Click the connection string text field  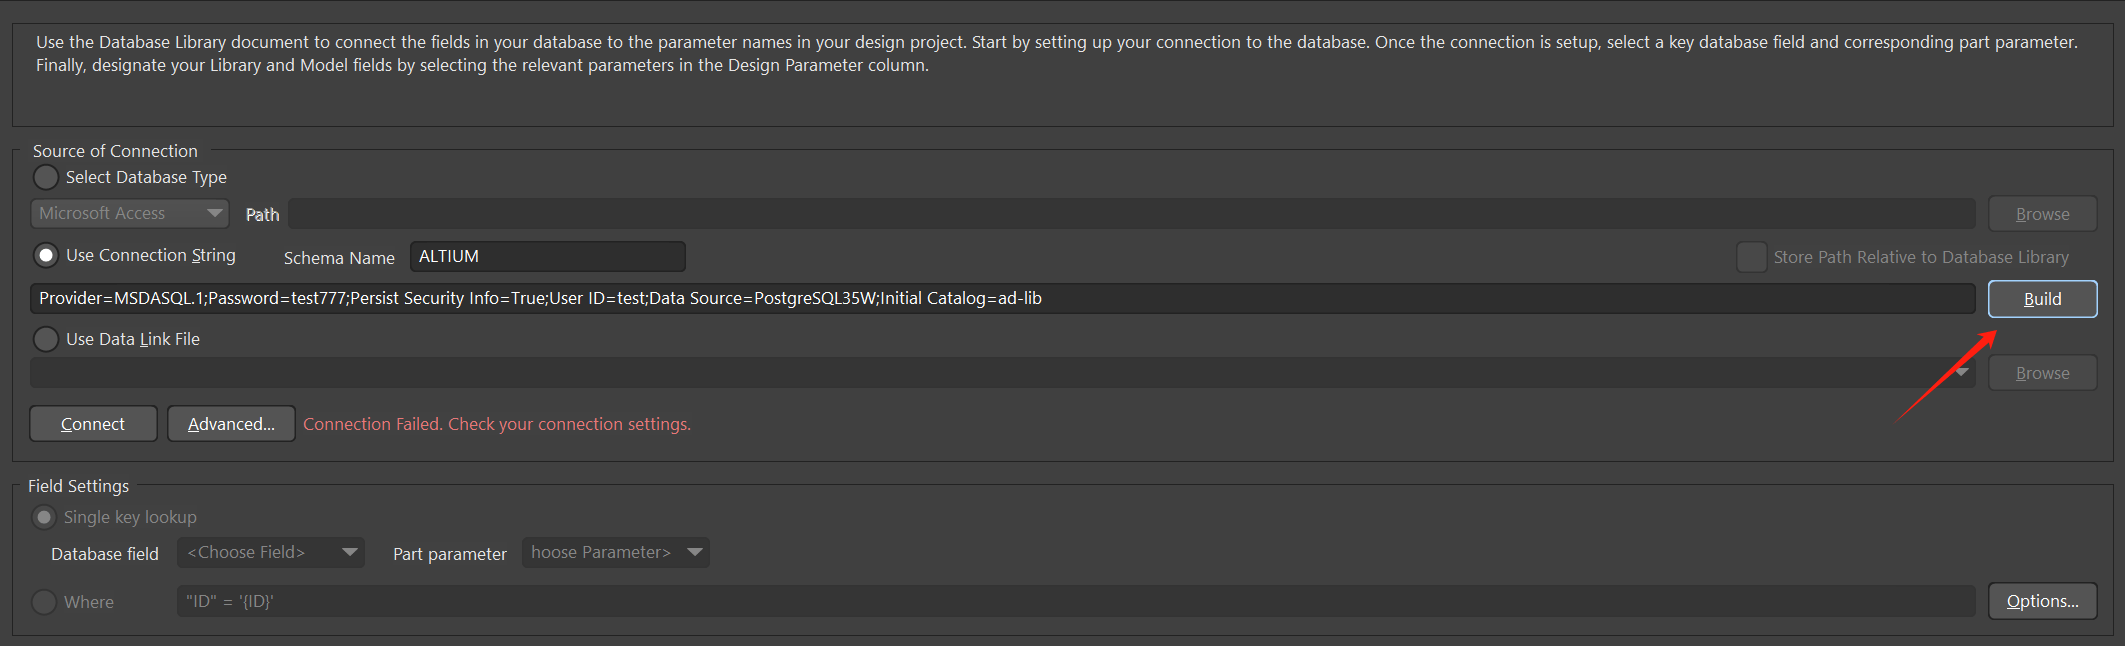1000,299
